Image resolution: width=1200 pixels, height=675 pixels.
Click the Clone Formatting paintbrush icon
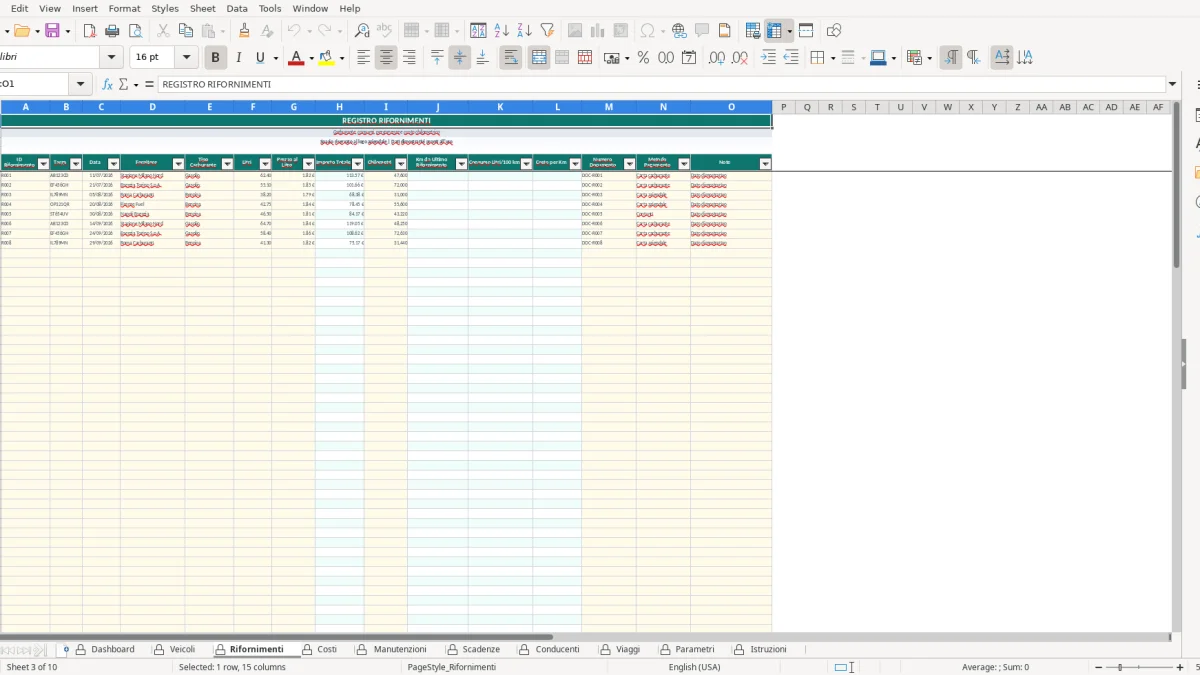244,31
